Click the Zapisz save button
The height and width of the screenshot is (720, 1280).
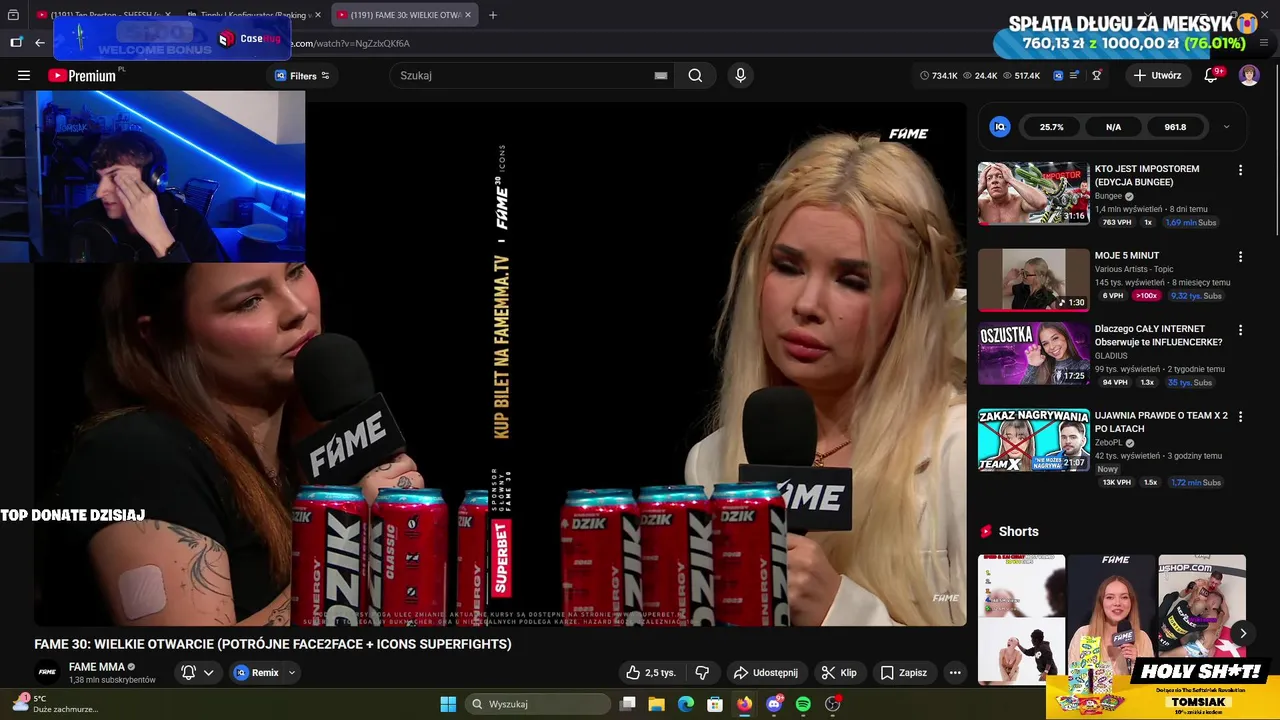pos(904,673)
